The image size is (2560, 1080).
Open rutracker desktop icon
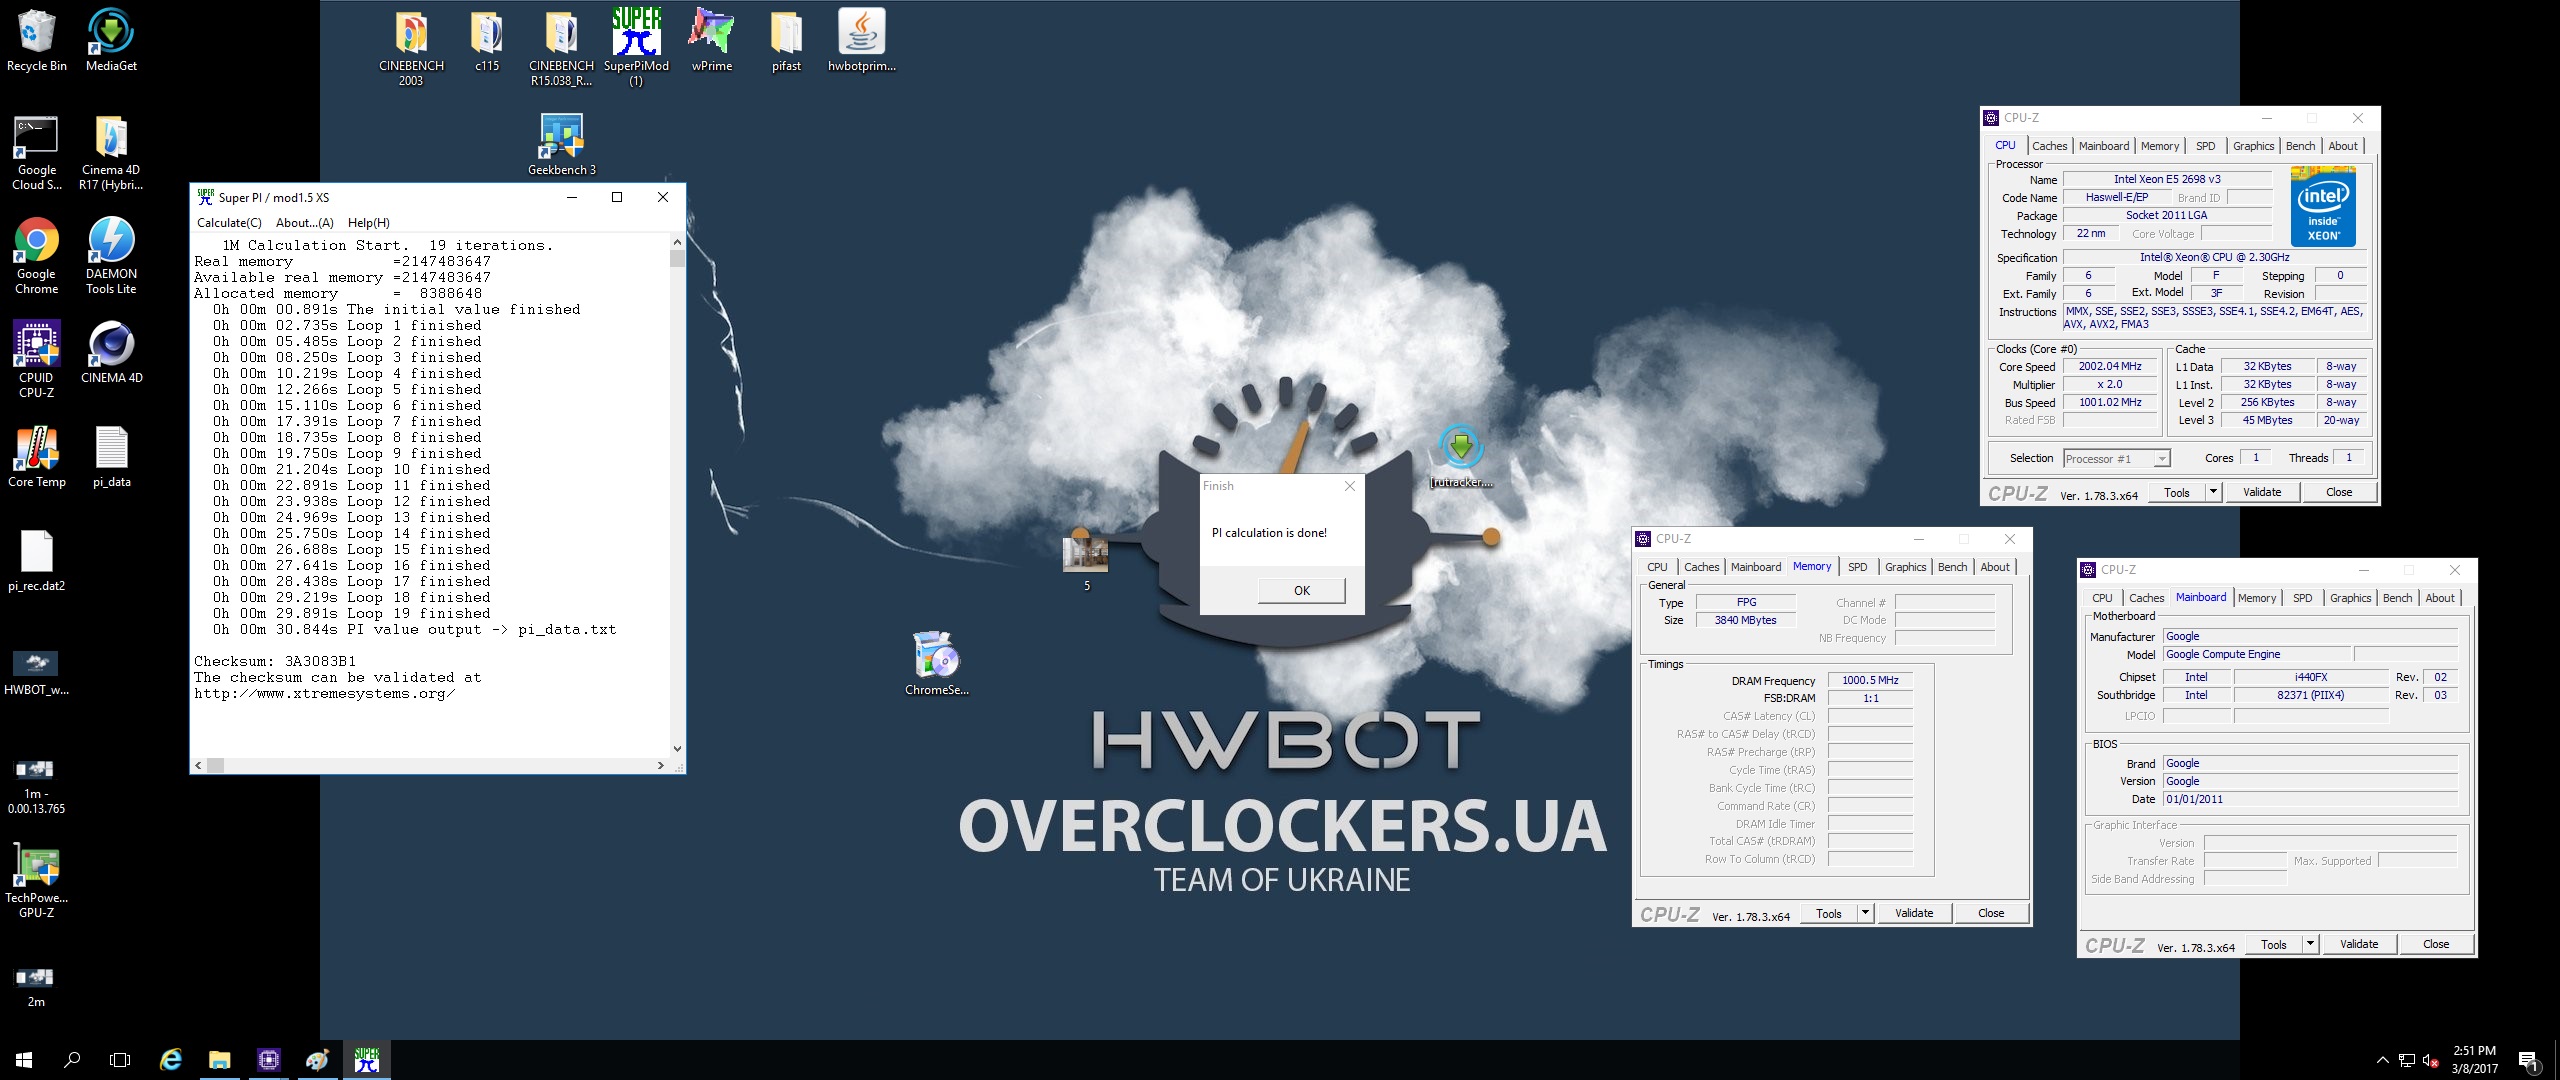click(x=1461, y=456)
